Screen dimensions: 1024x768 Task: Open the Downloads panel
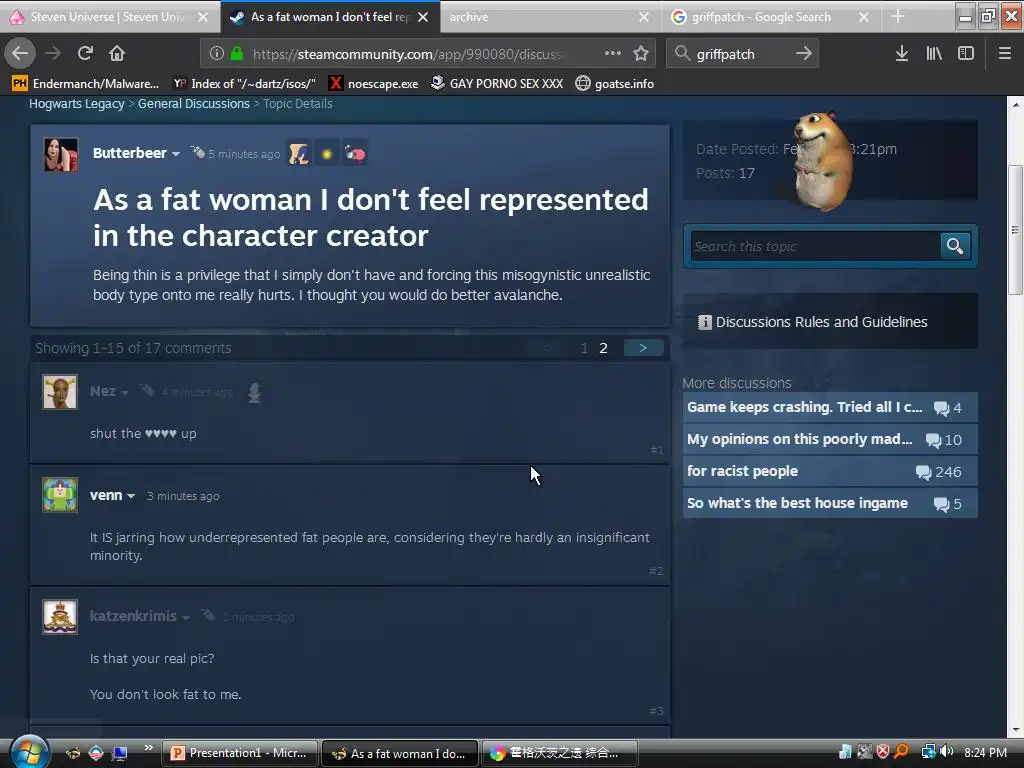[902, 53]
